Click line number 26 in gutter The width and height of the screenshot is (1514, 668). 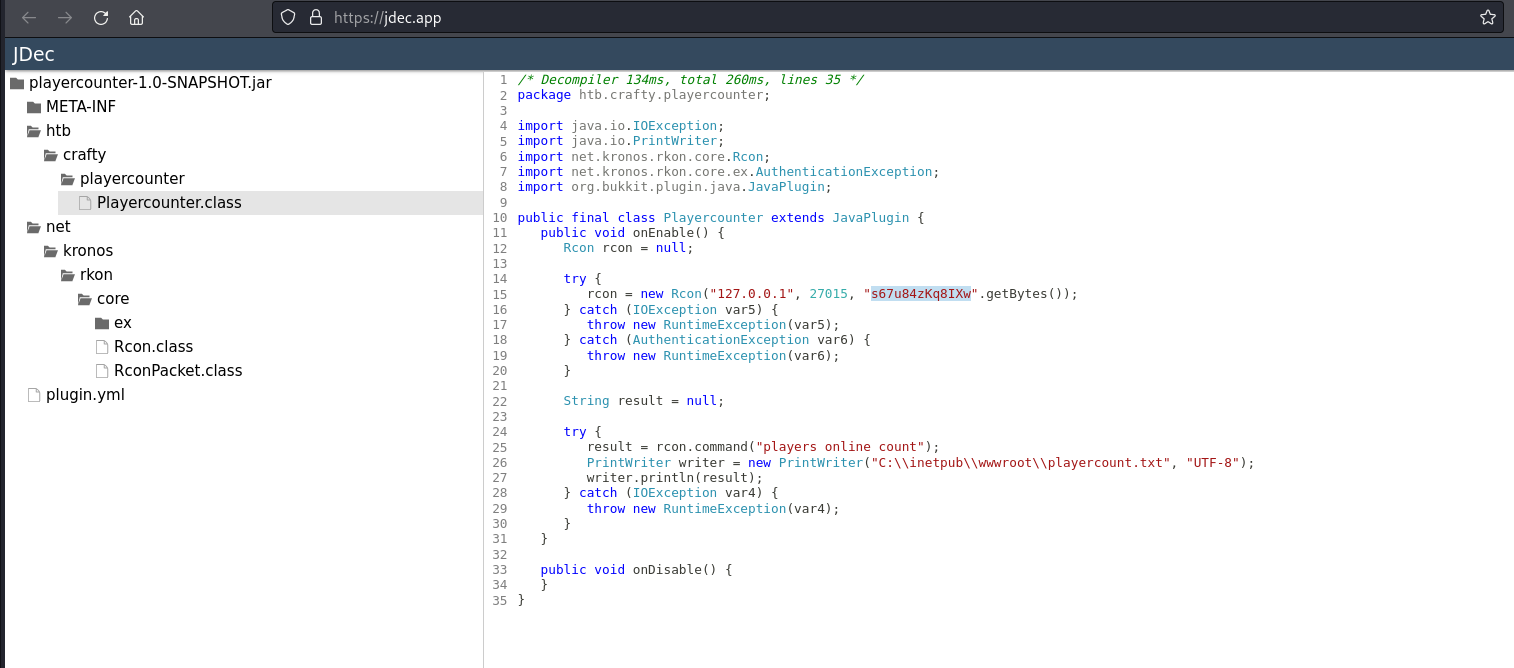[x=500, y=462]
